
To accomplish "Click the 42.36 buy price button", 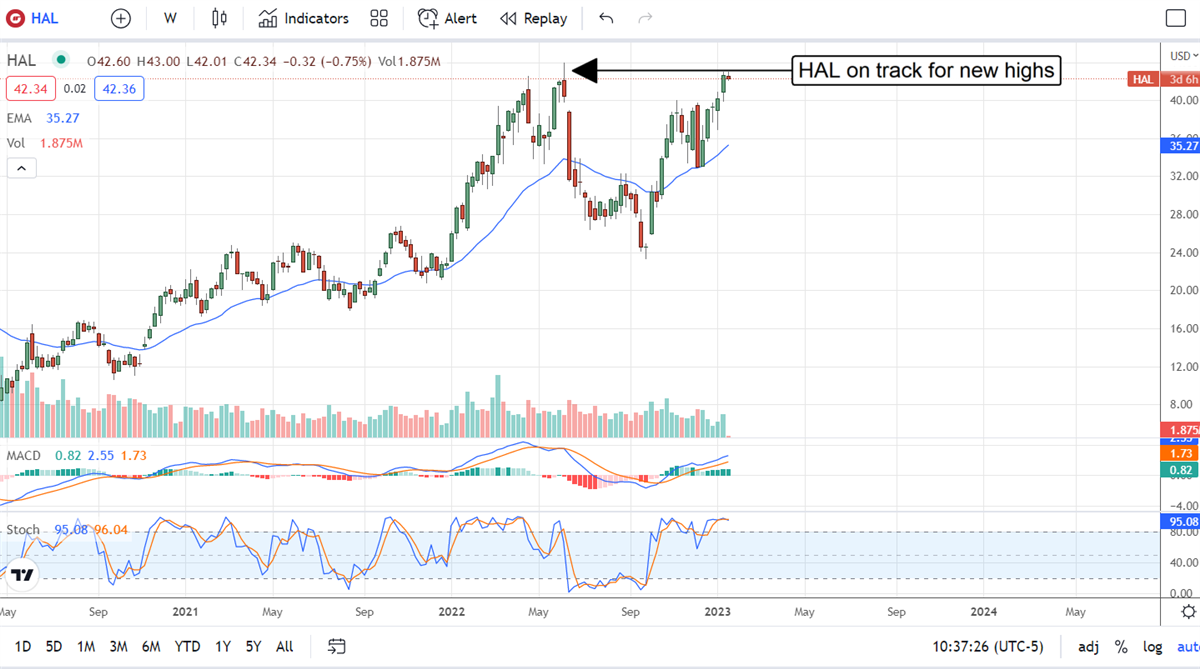I will tap(119, 89).
